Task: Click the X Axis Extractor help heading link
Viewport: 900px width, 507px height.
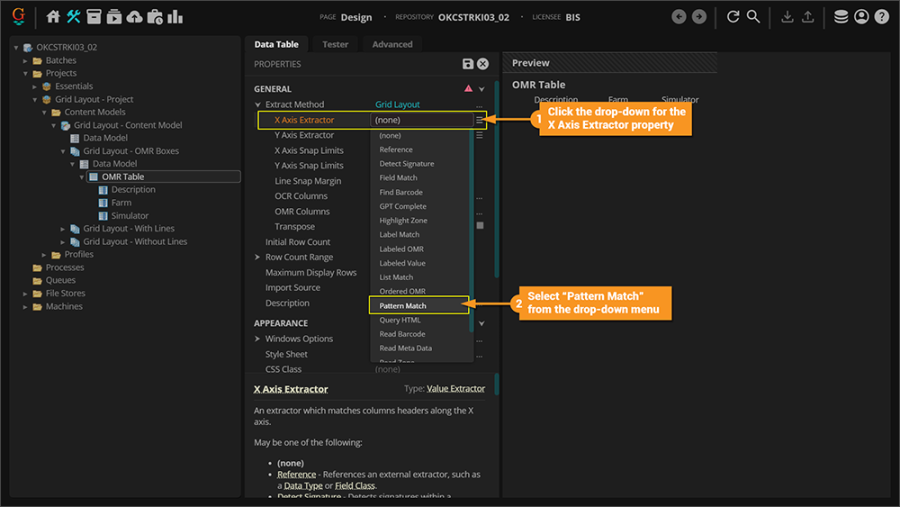Action: pos(291,389)
